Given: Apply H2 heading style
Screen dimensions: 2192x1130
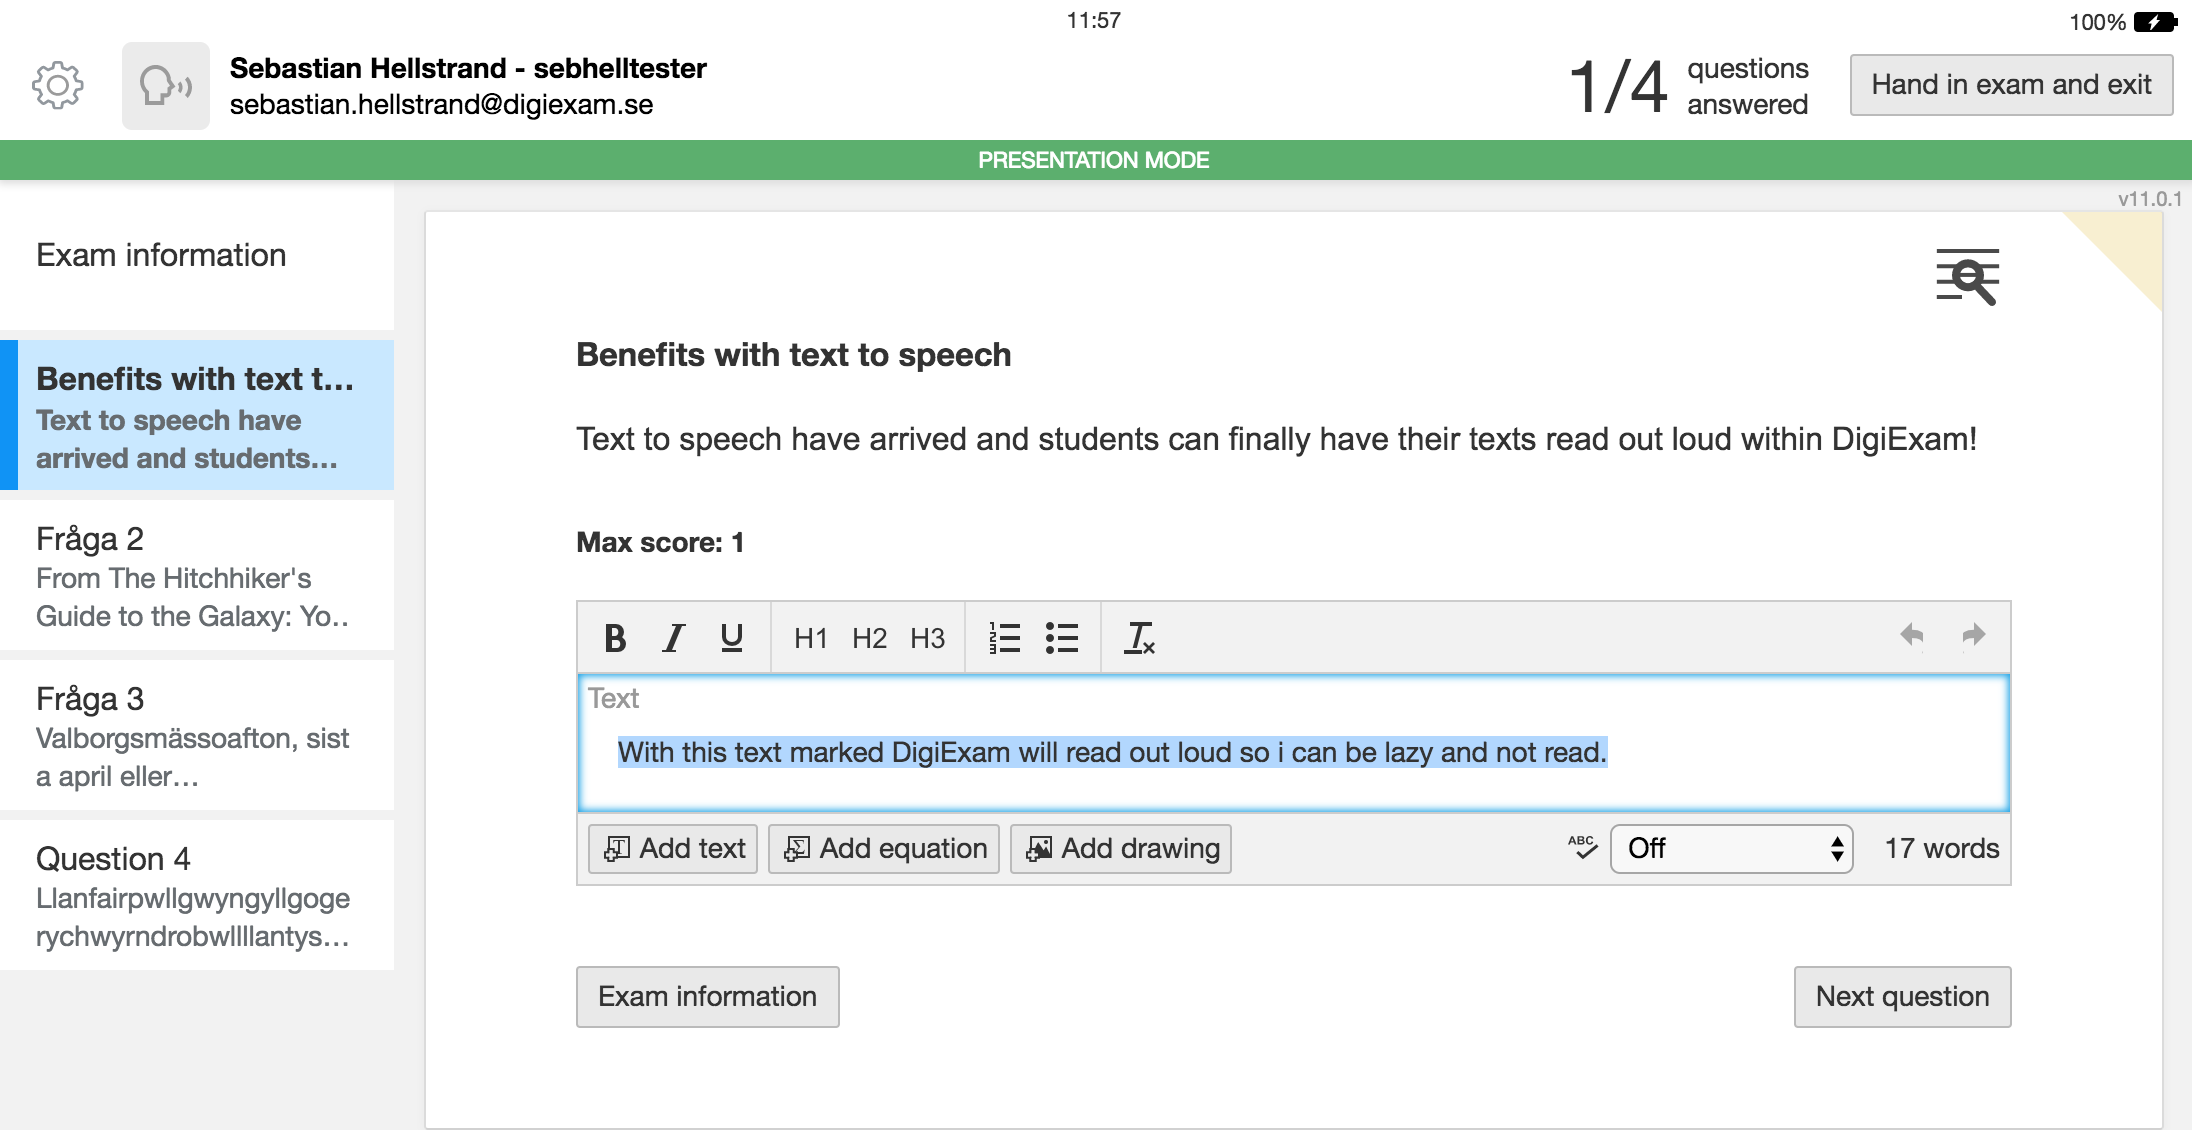Looking at the screenshot, I should tap(869, 638).
